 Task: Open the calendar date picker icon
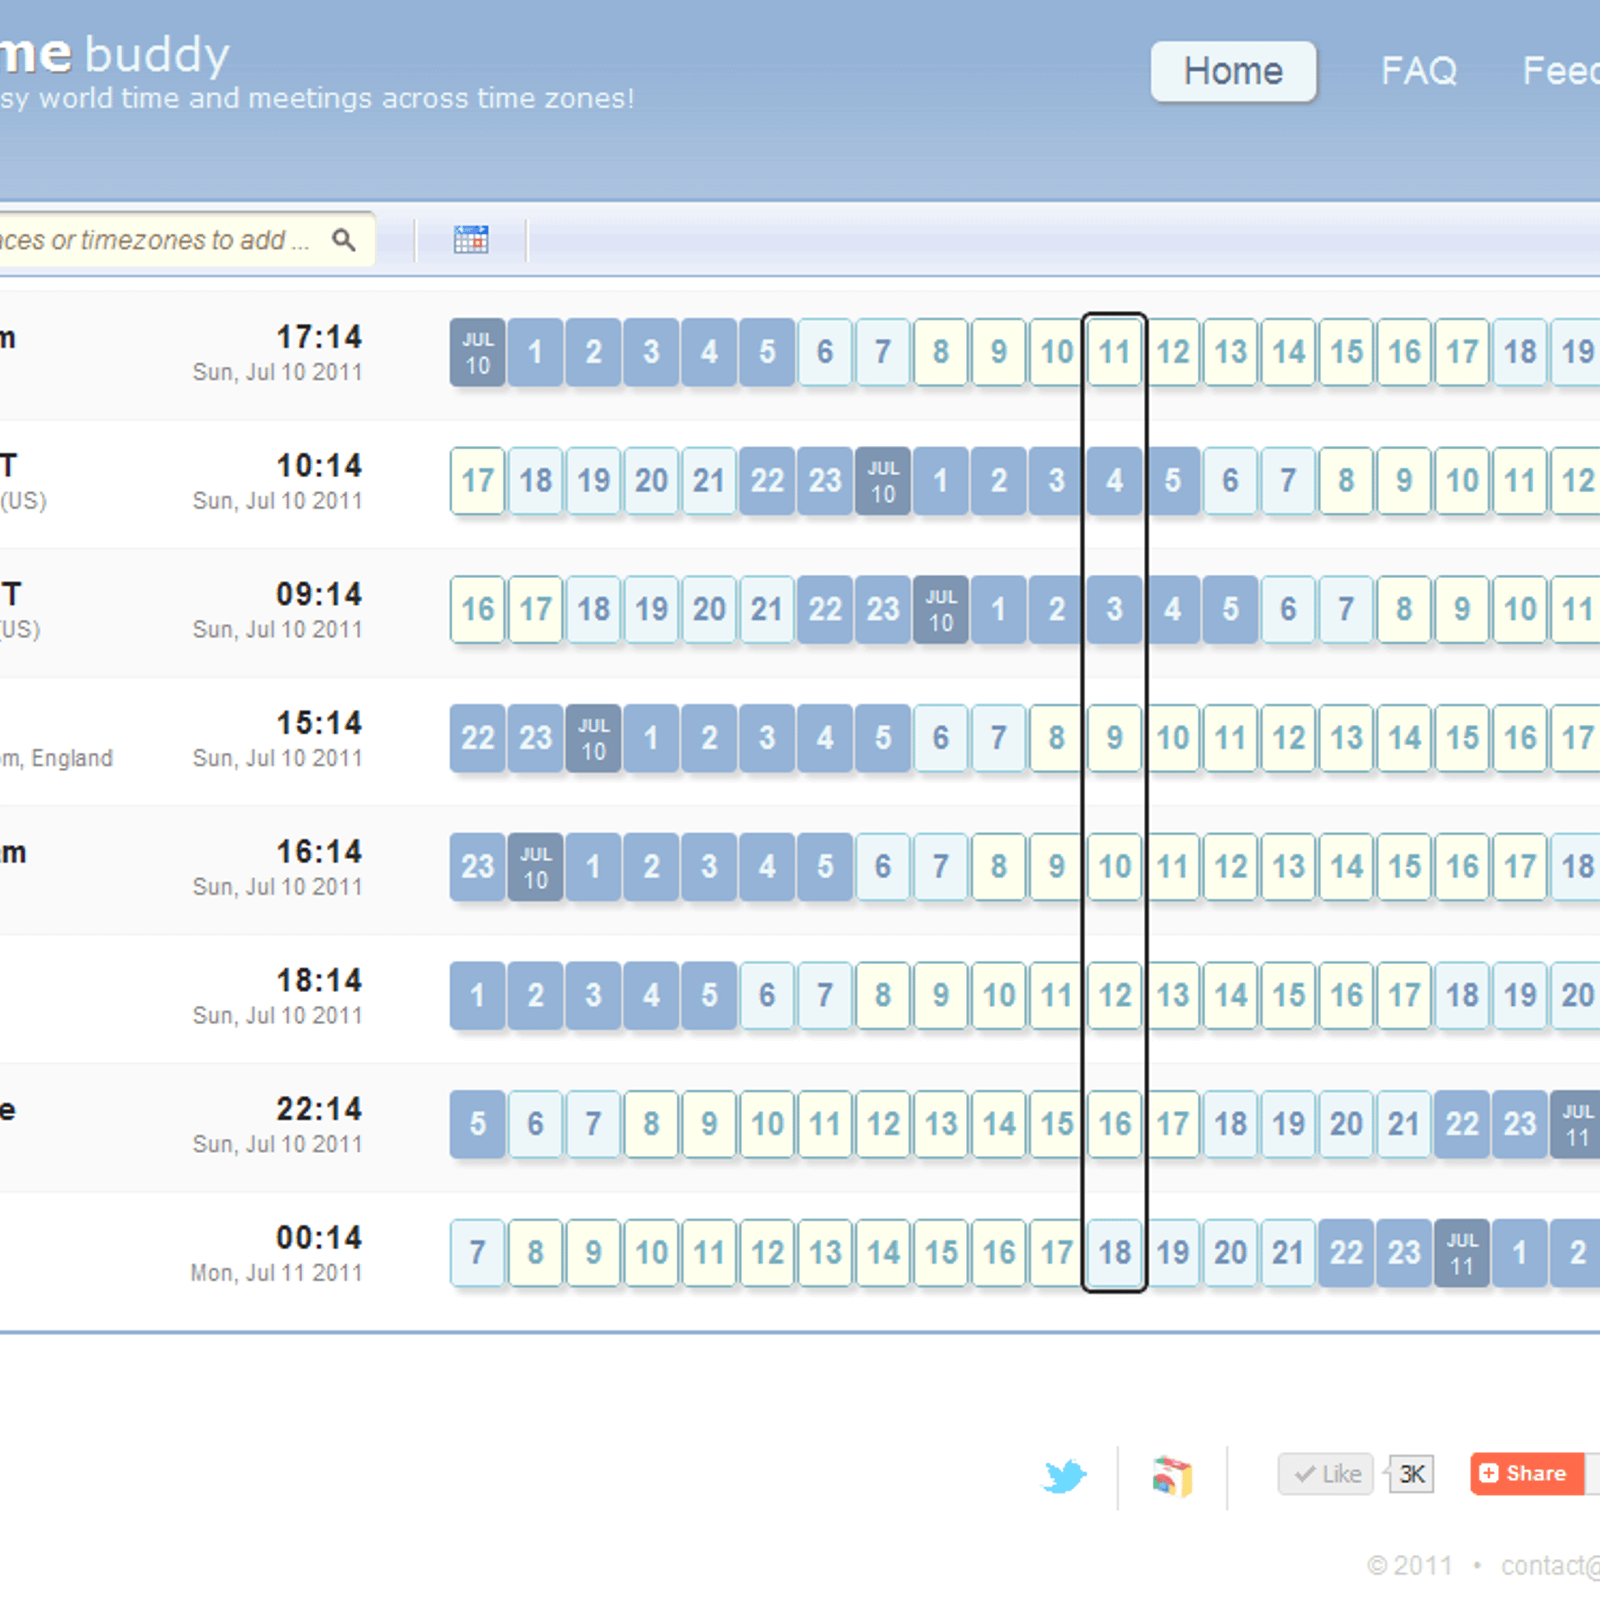(x=471, y=240)
